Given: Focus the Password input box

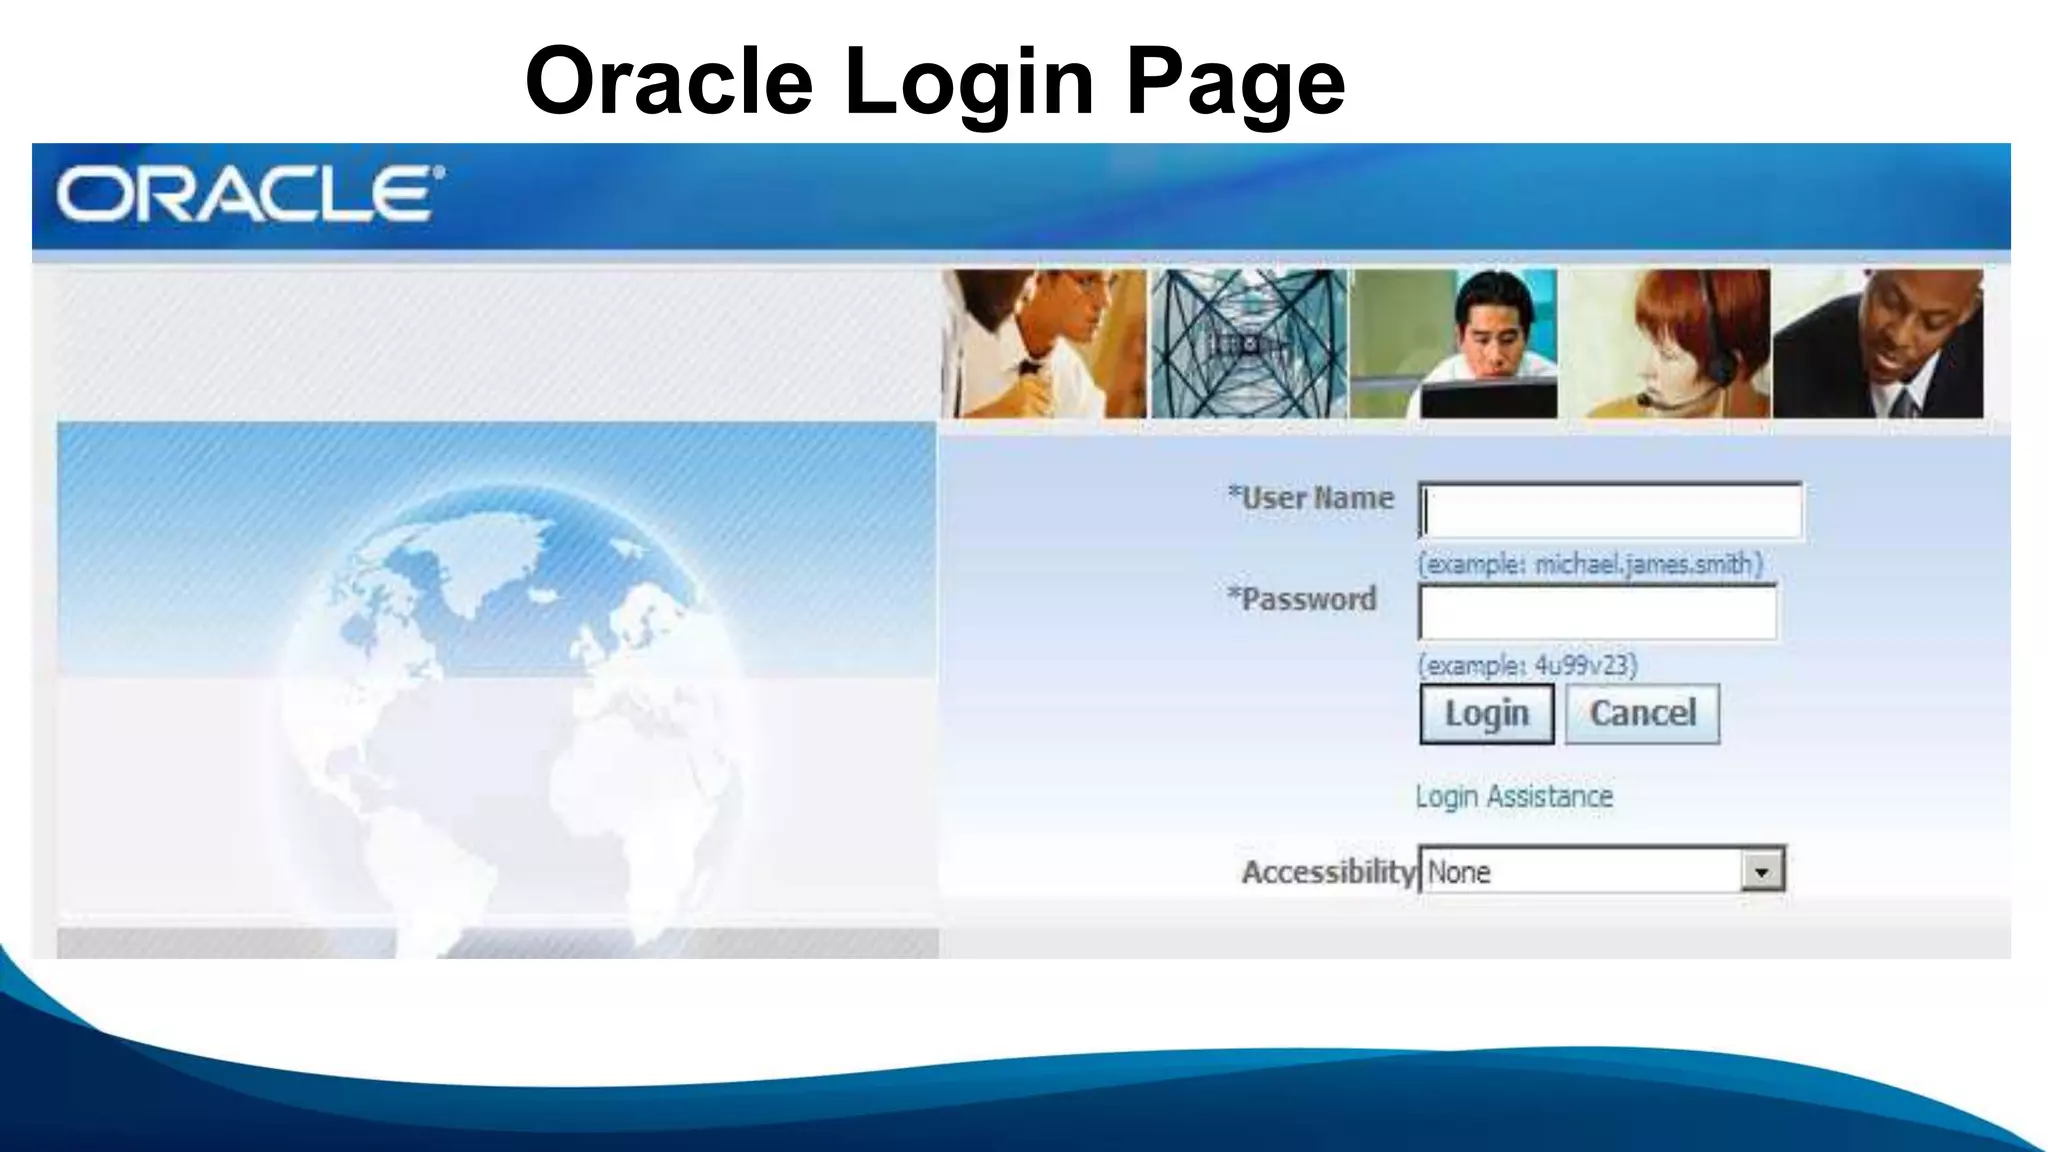Looking at the screenshot, I should 1598,612.
